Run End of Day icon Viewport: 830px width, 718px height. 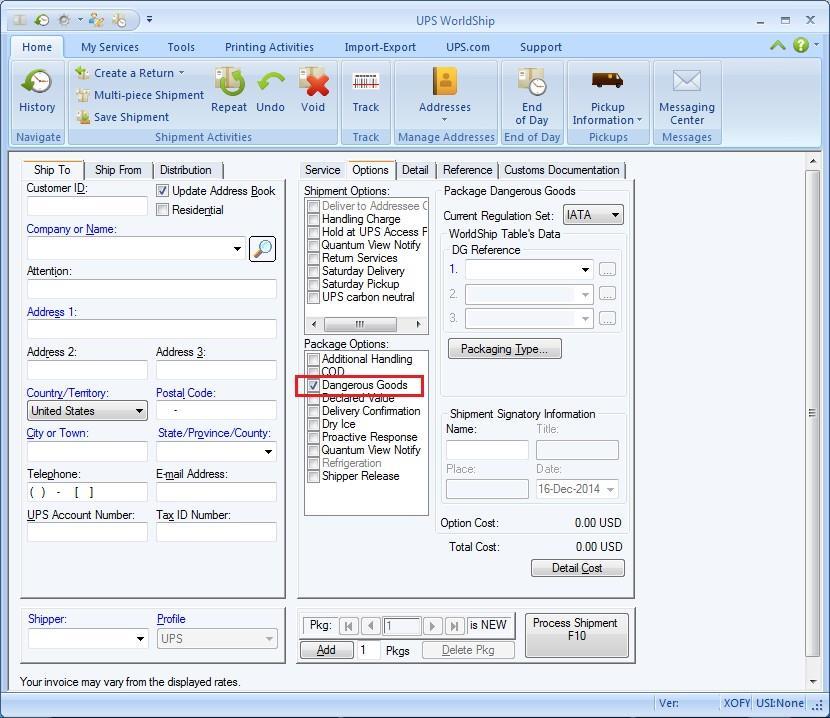click(x=531, y=82)
